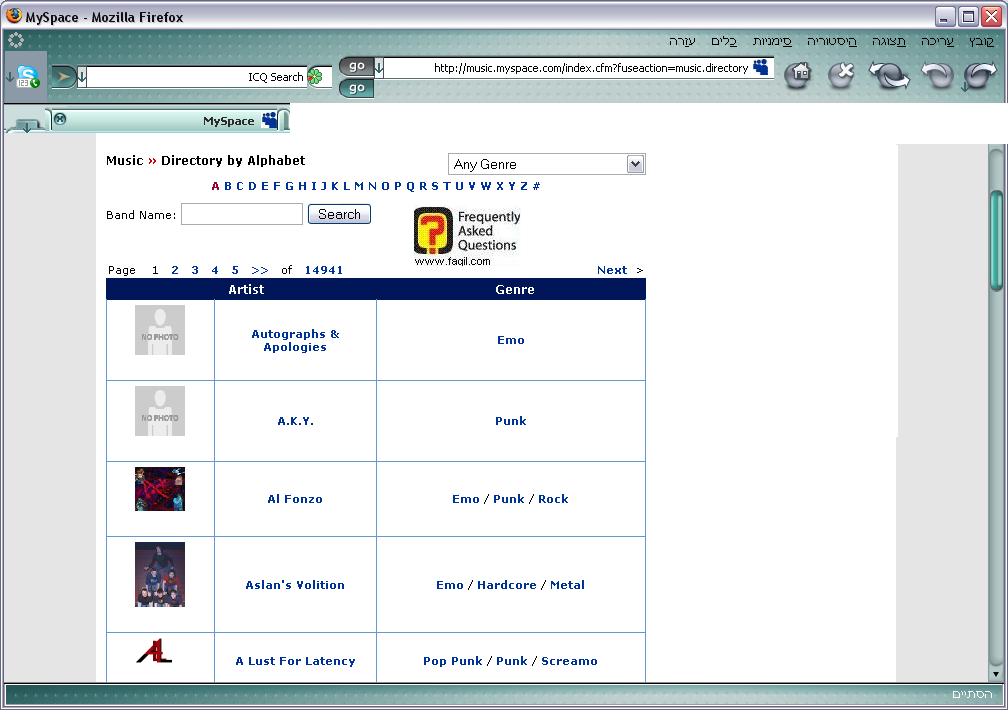Click the green arrow icon beside ICQ search
Image resolution: width=1008 pixels, height=710 pixels.
(x=62, y=77)
